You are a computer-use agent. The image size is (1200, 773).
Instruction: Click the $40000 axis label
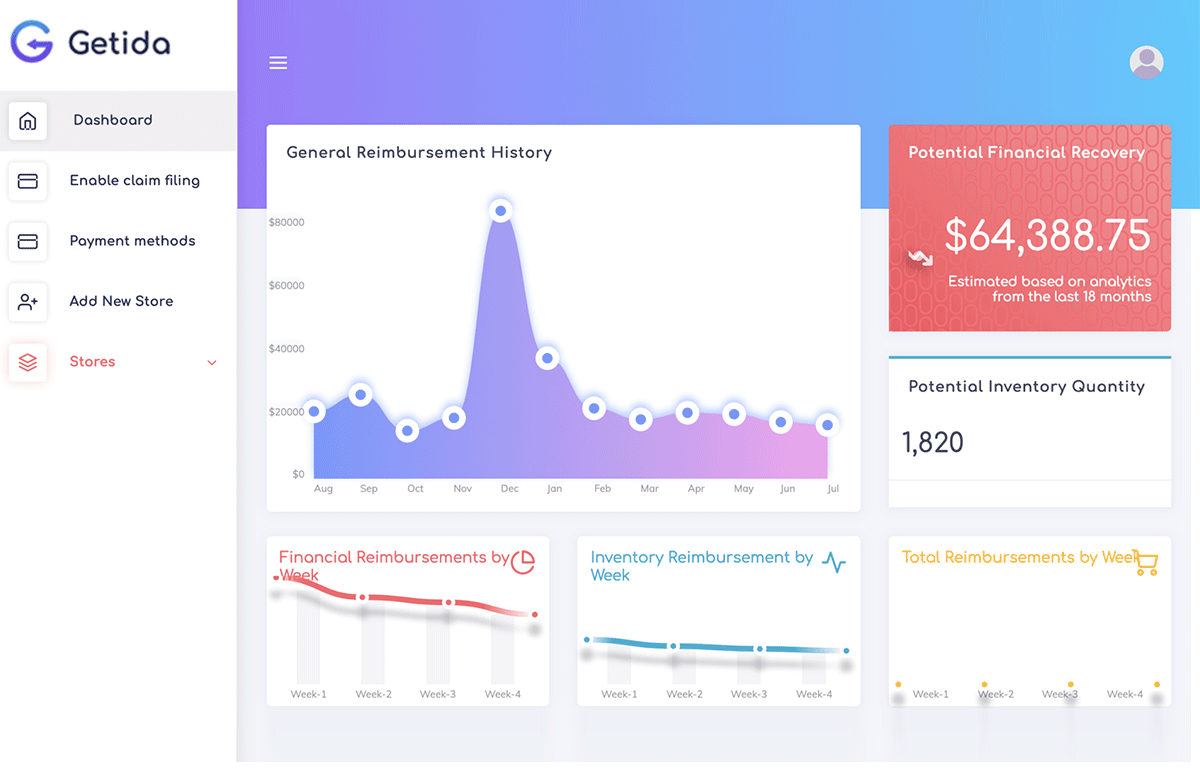[286, 349]
